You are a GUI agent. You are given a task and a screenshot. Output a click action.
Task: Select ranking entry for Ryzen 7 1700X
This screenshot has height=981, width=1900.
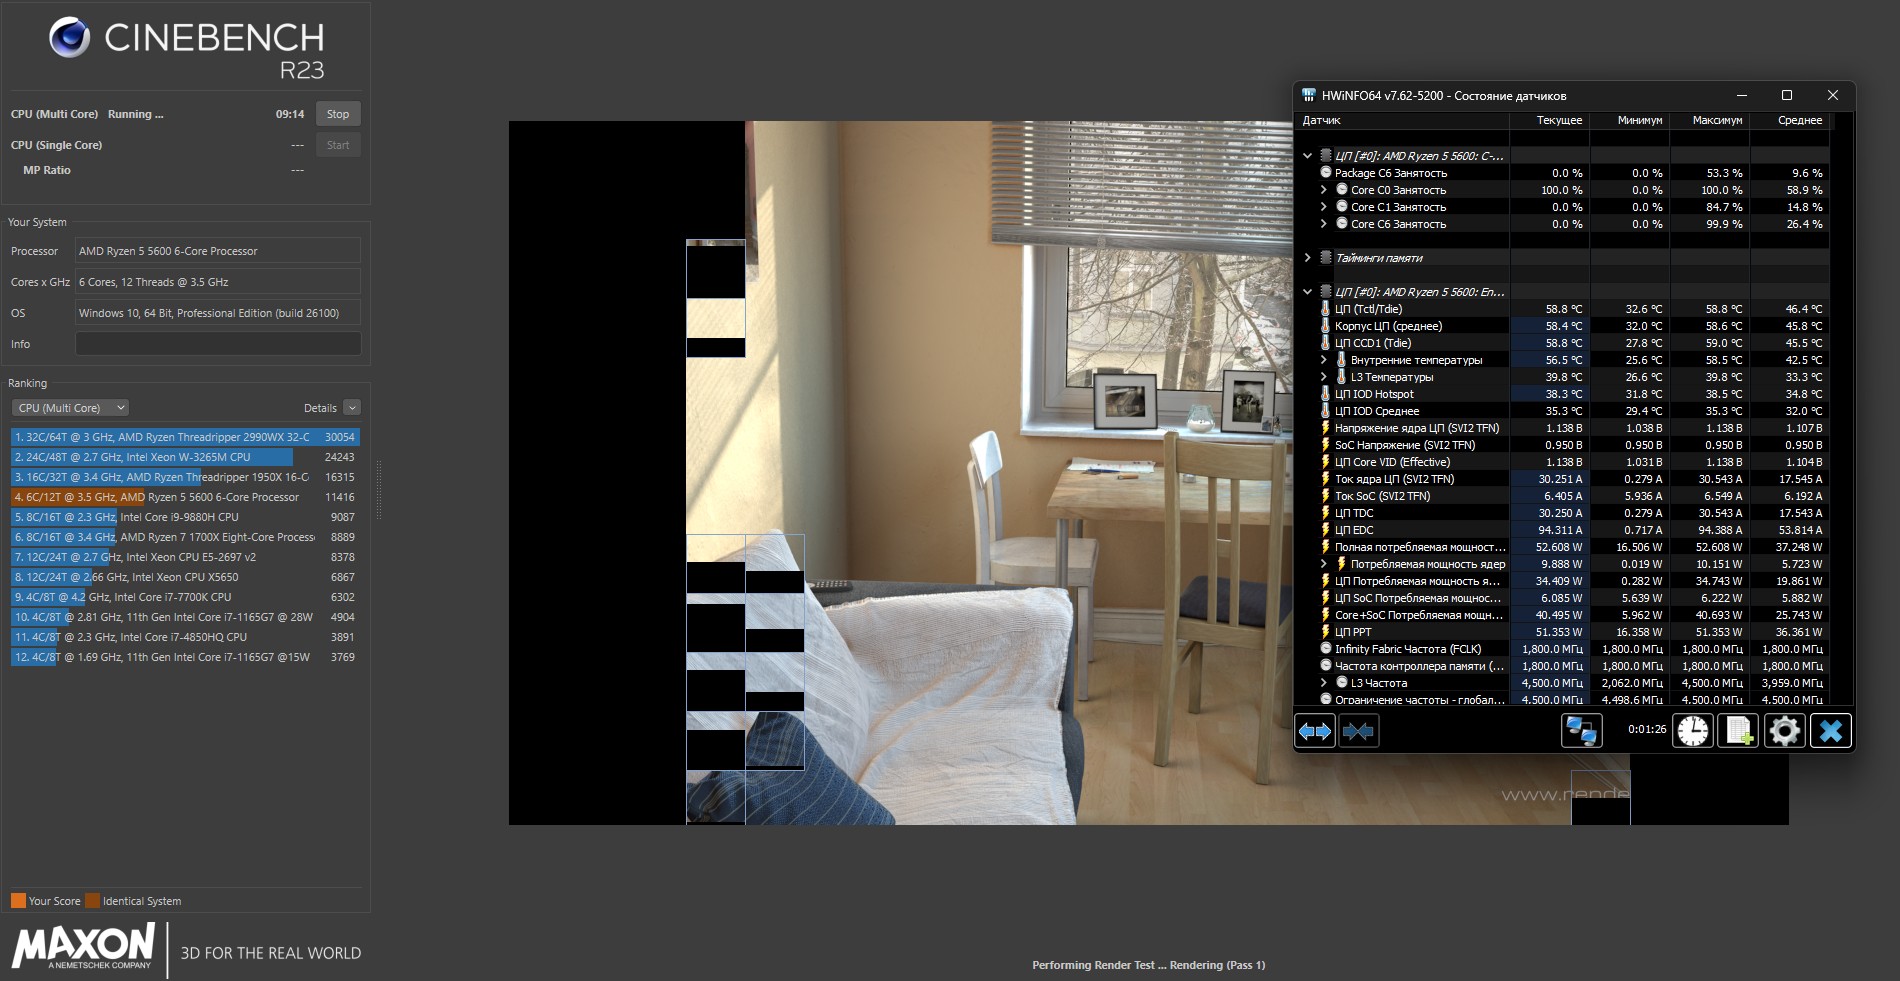(x=185, y=537)
